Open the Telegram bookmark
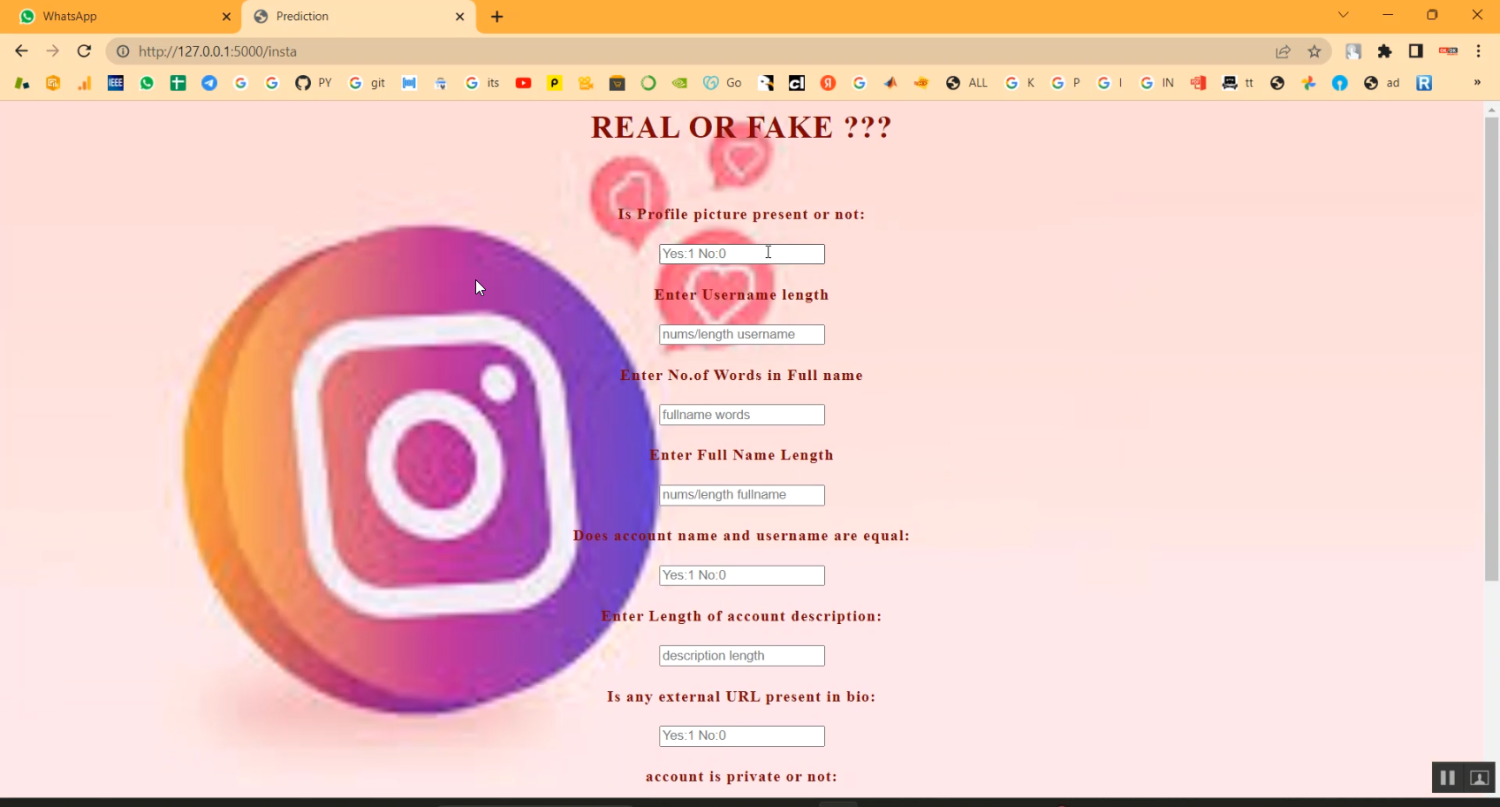Viewport: 1500px width, 807px height. tap(209, 83)
